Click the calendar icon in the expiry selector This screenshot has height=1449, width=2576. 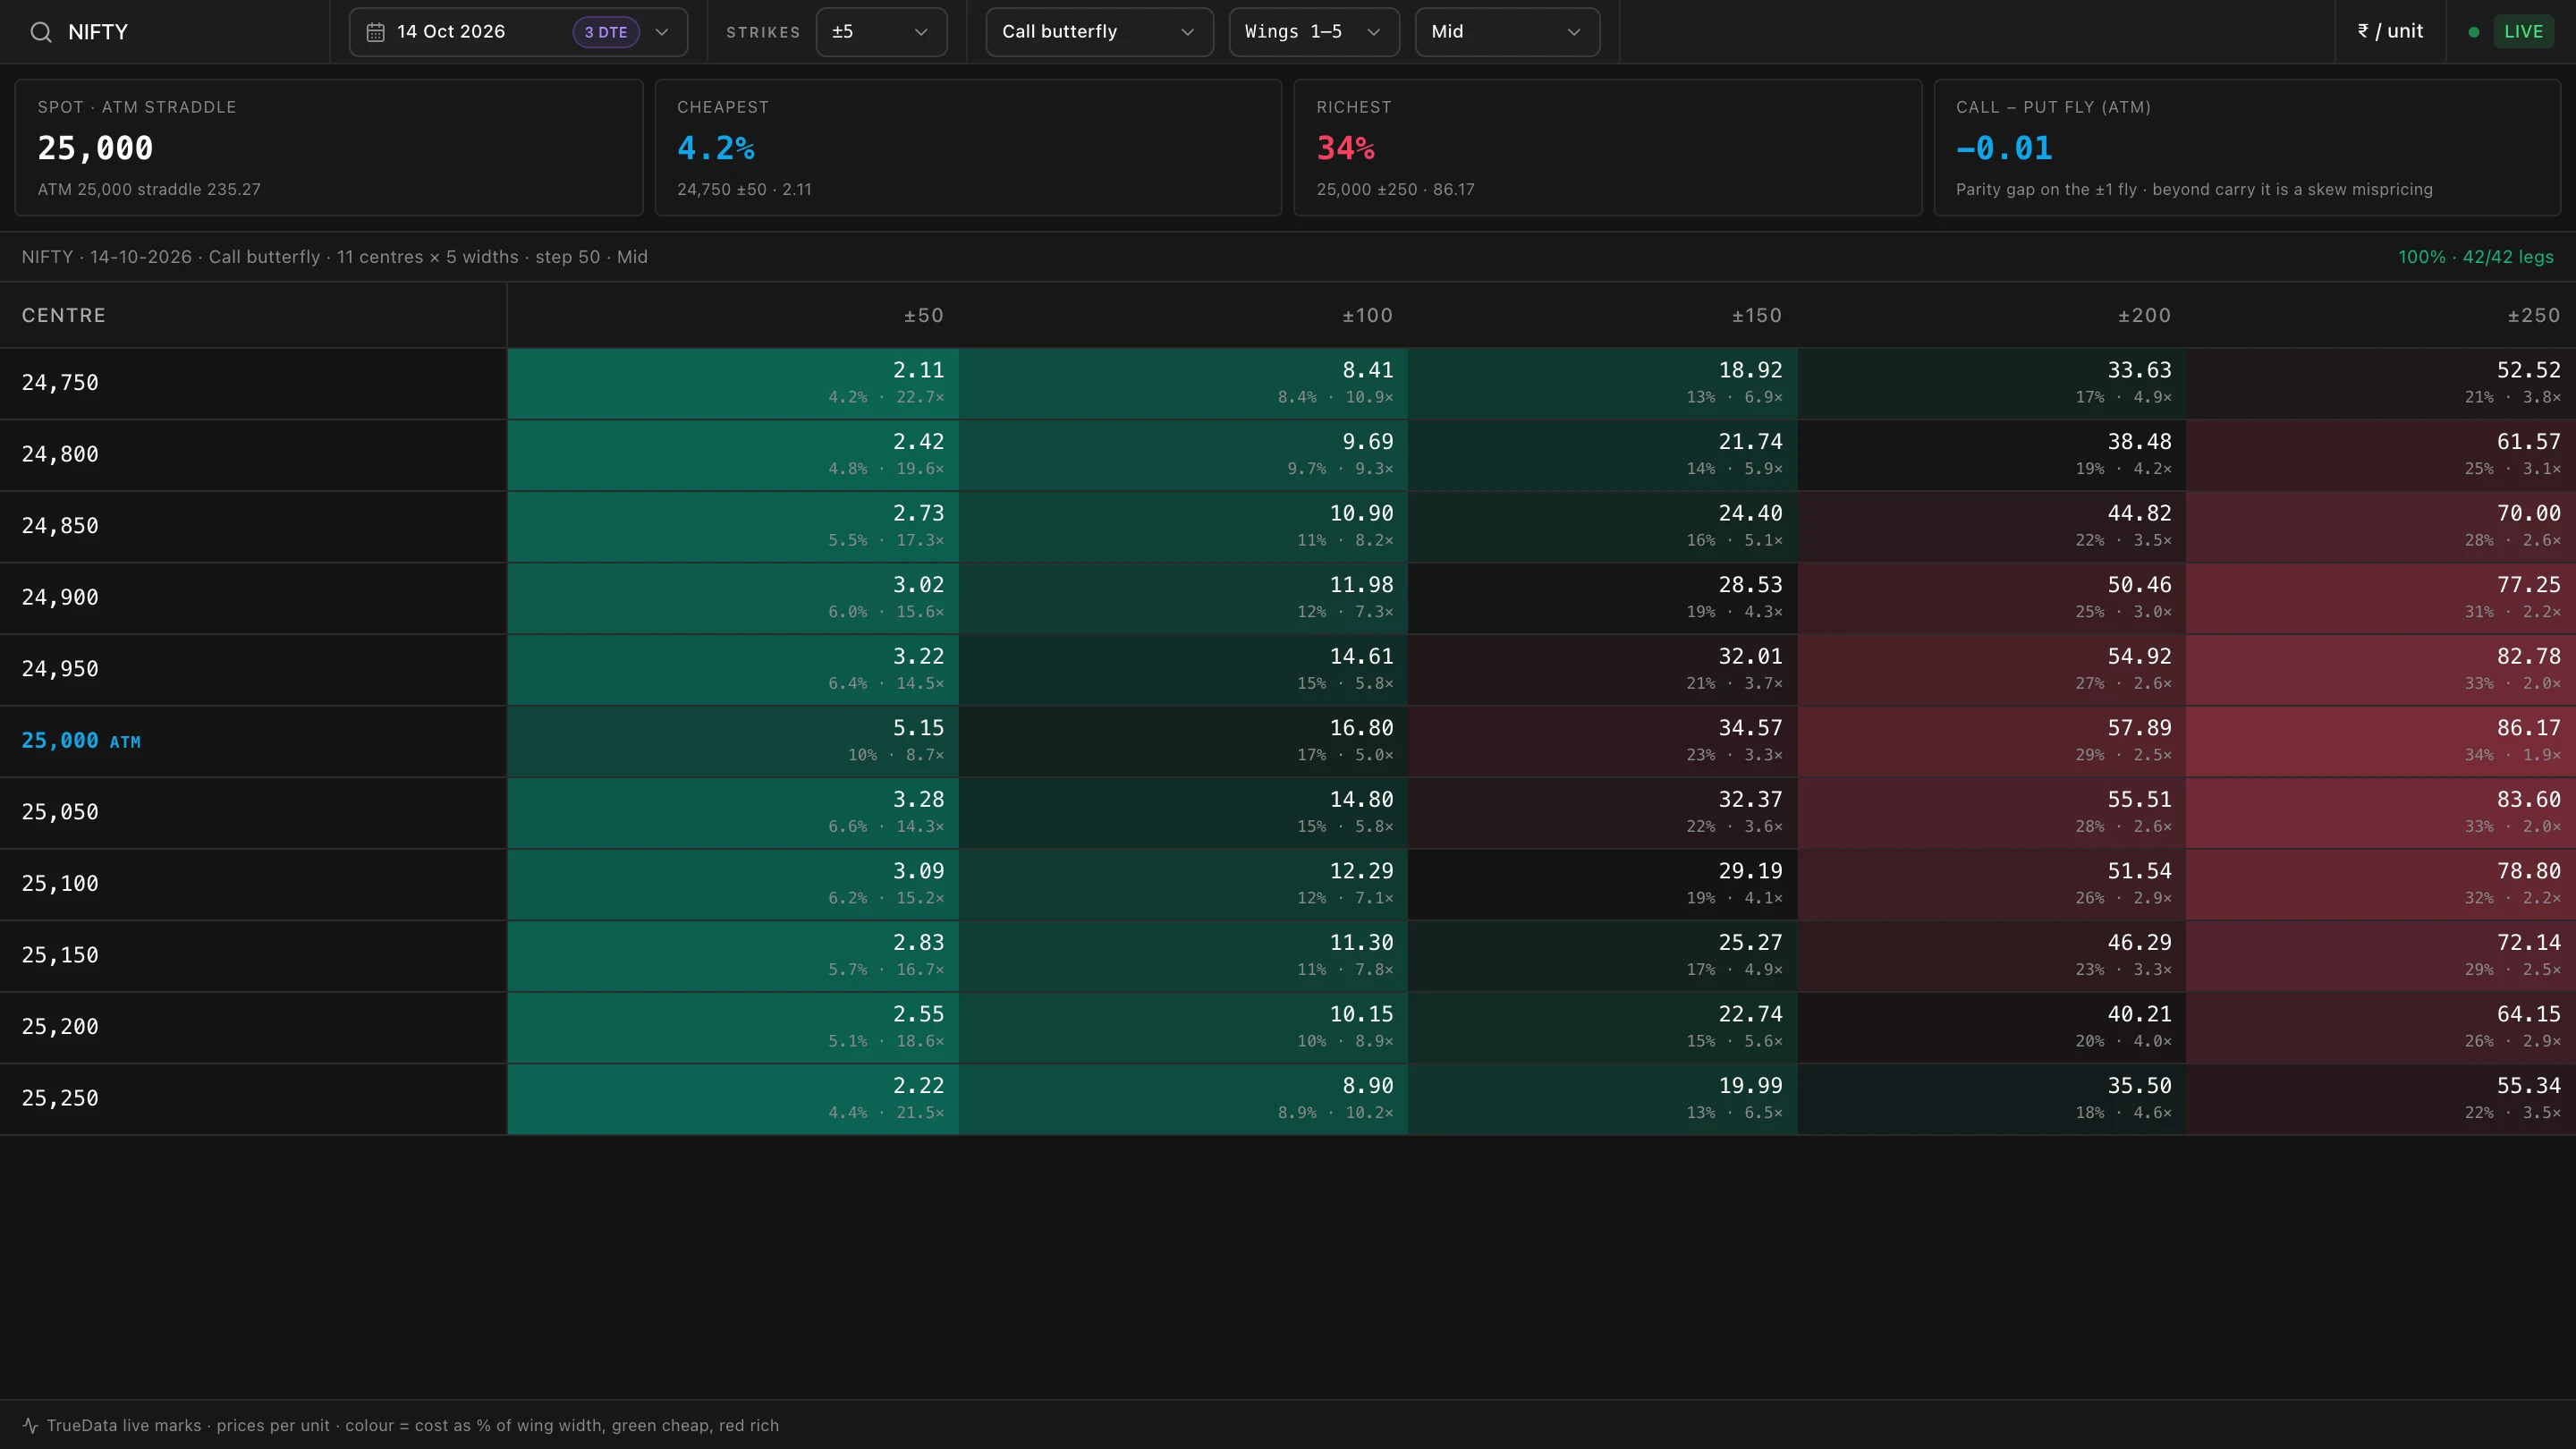pos(375,32)
